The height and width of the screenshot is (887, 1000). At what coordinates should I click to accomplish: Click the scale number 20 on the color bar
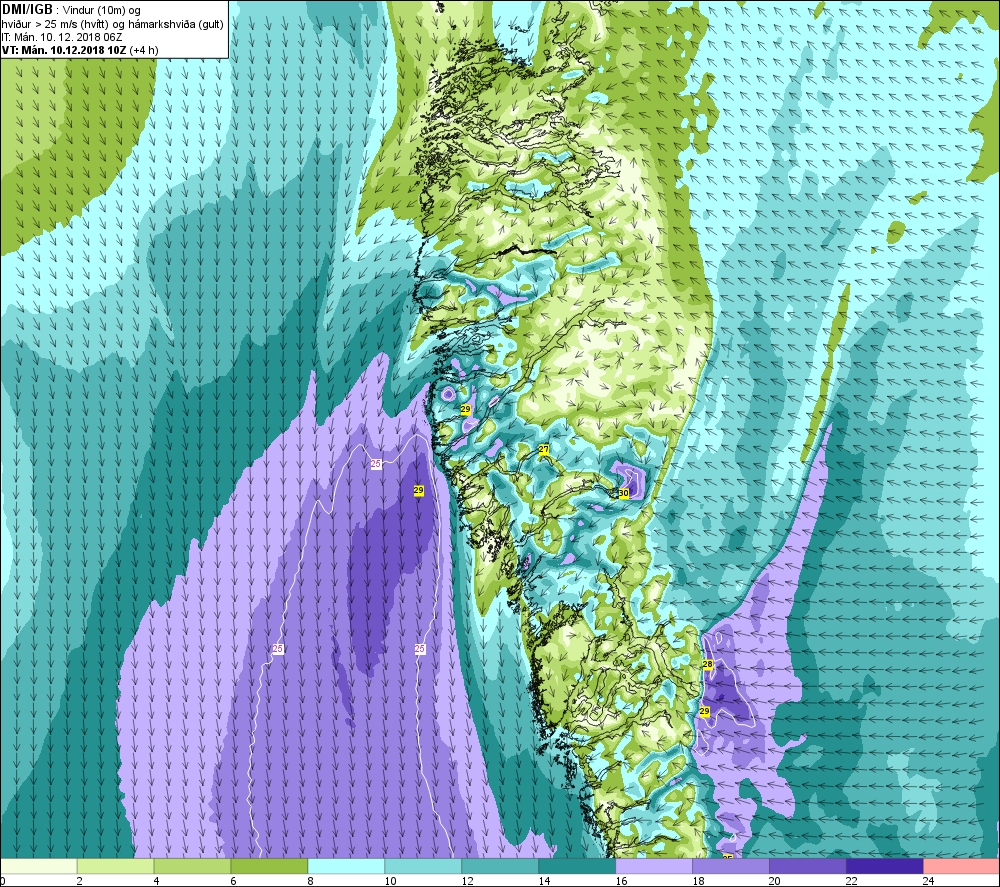[775, 881]
